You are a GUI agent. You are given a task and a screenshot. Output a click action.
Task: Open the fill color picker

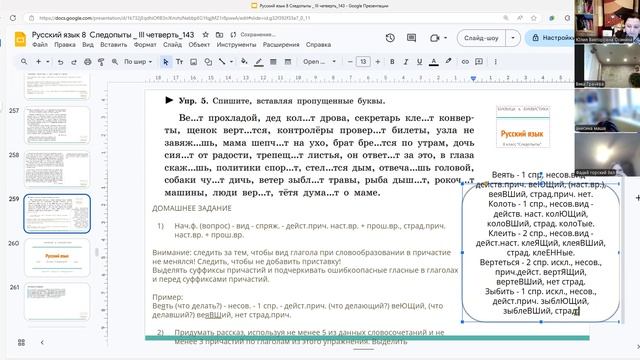[244, 62]
